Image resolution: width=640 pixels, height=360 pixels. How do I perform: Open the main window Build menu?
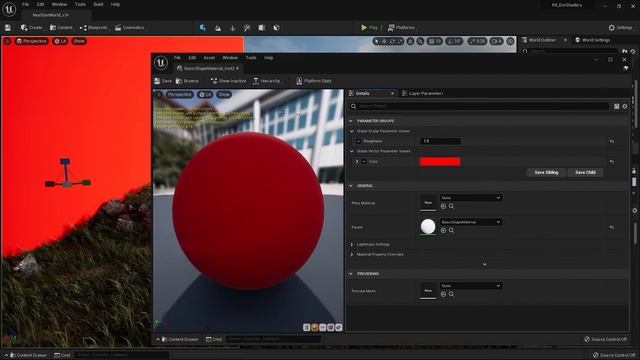tap(98, 4)
